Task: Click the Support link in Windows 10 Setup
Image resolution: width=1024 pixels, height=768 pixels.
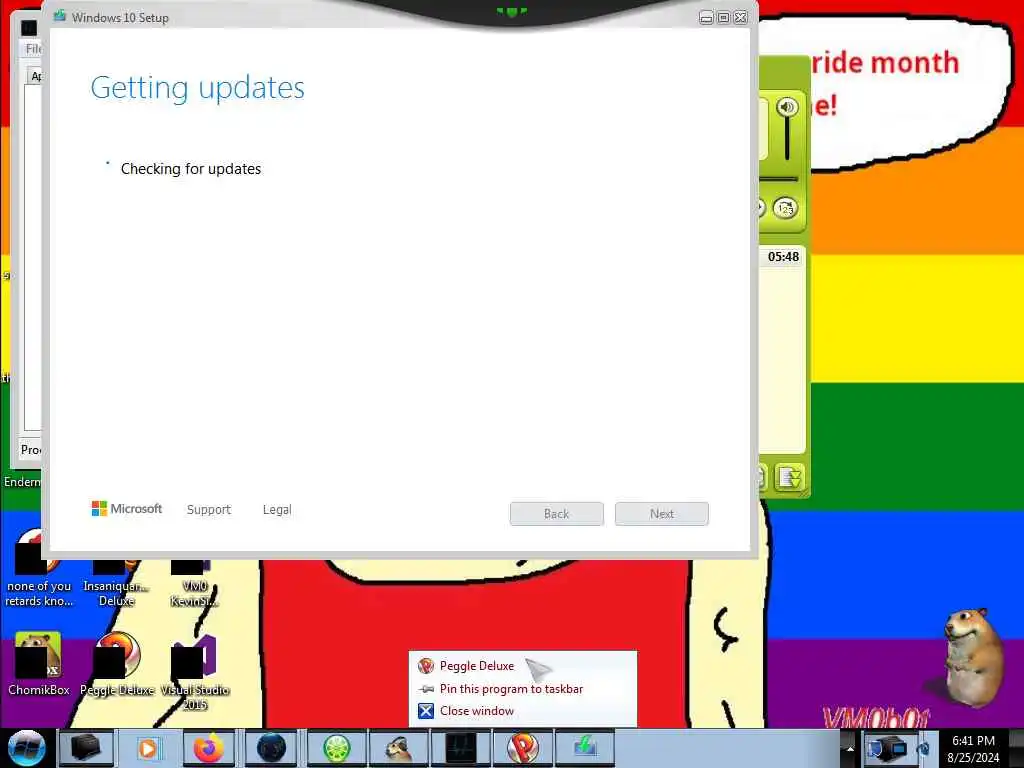Action: (208, 509)
